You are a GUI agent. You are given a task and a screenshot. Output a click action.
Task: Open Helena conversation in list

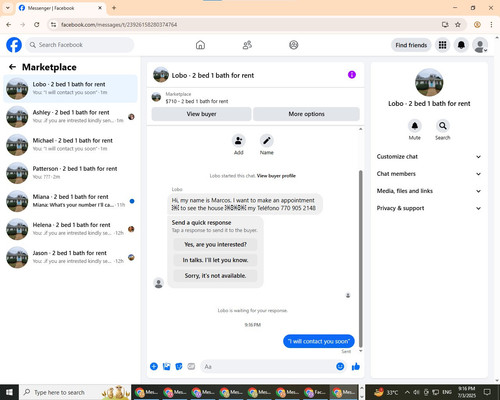[70, 229]
